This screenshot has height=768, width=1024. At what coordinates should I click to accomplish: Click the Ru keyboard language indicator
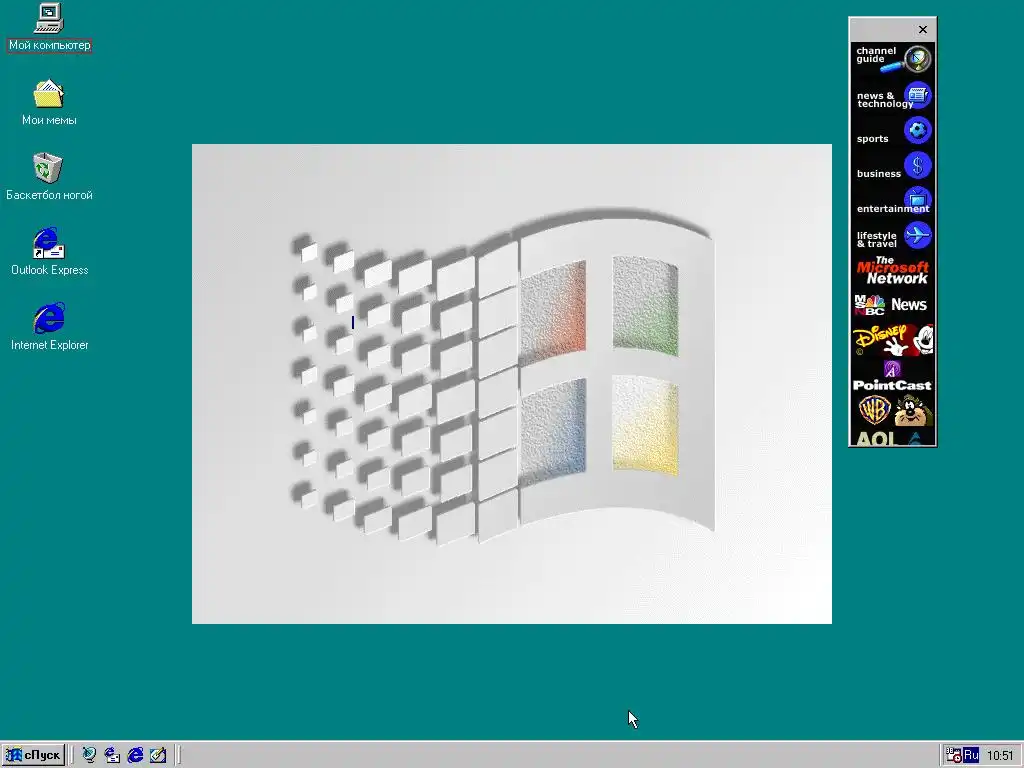click(x=971, y=755)
